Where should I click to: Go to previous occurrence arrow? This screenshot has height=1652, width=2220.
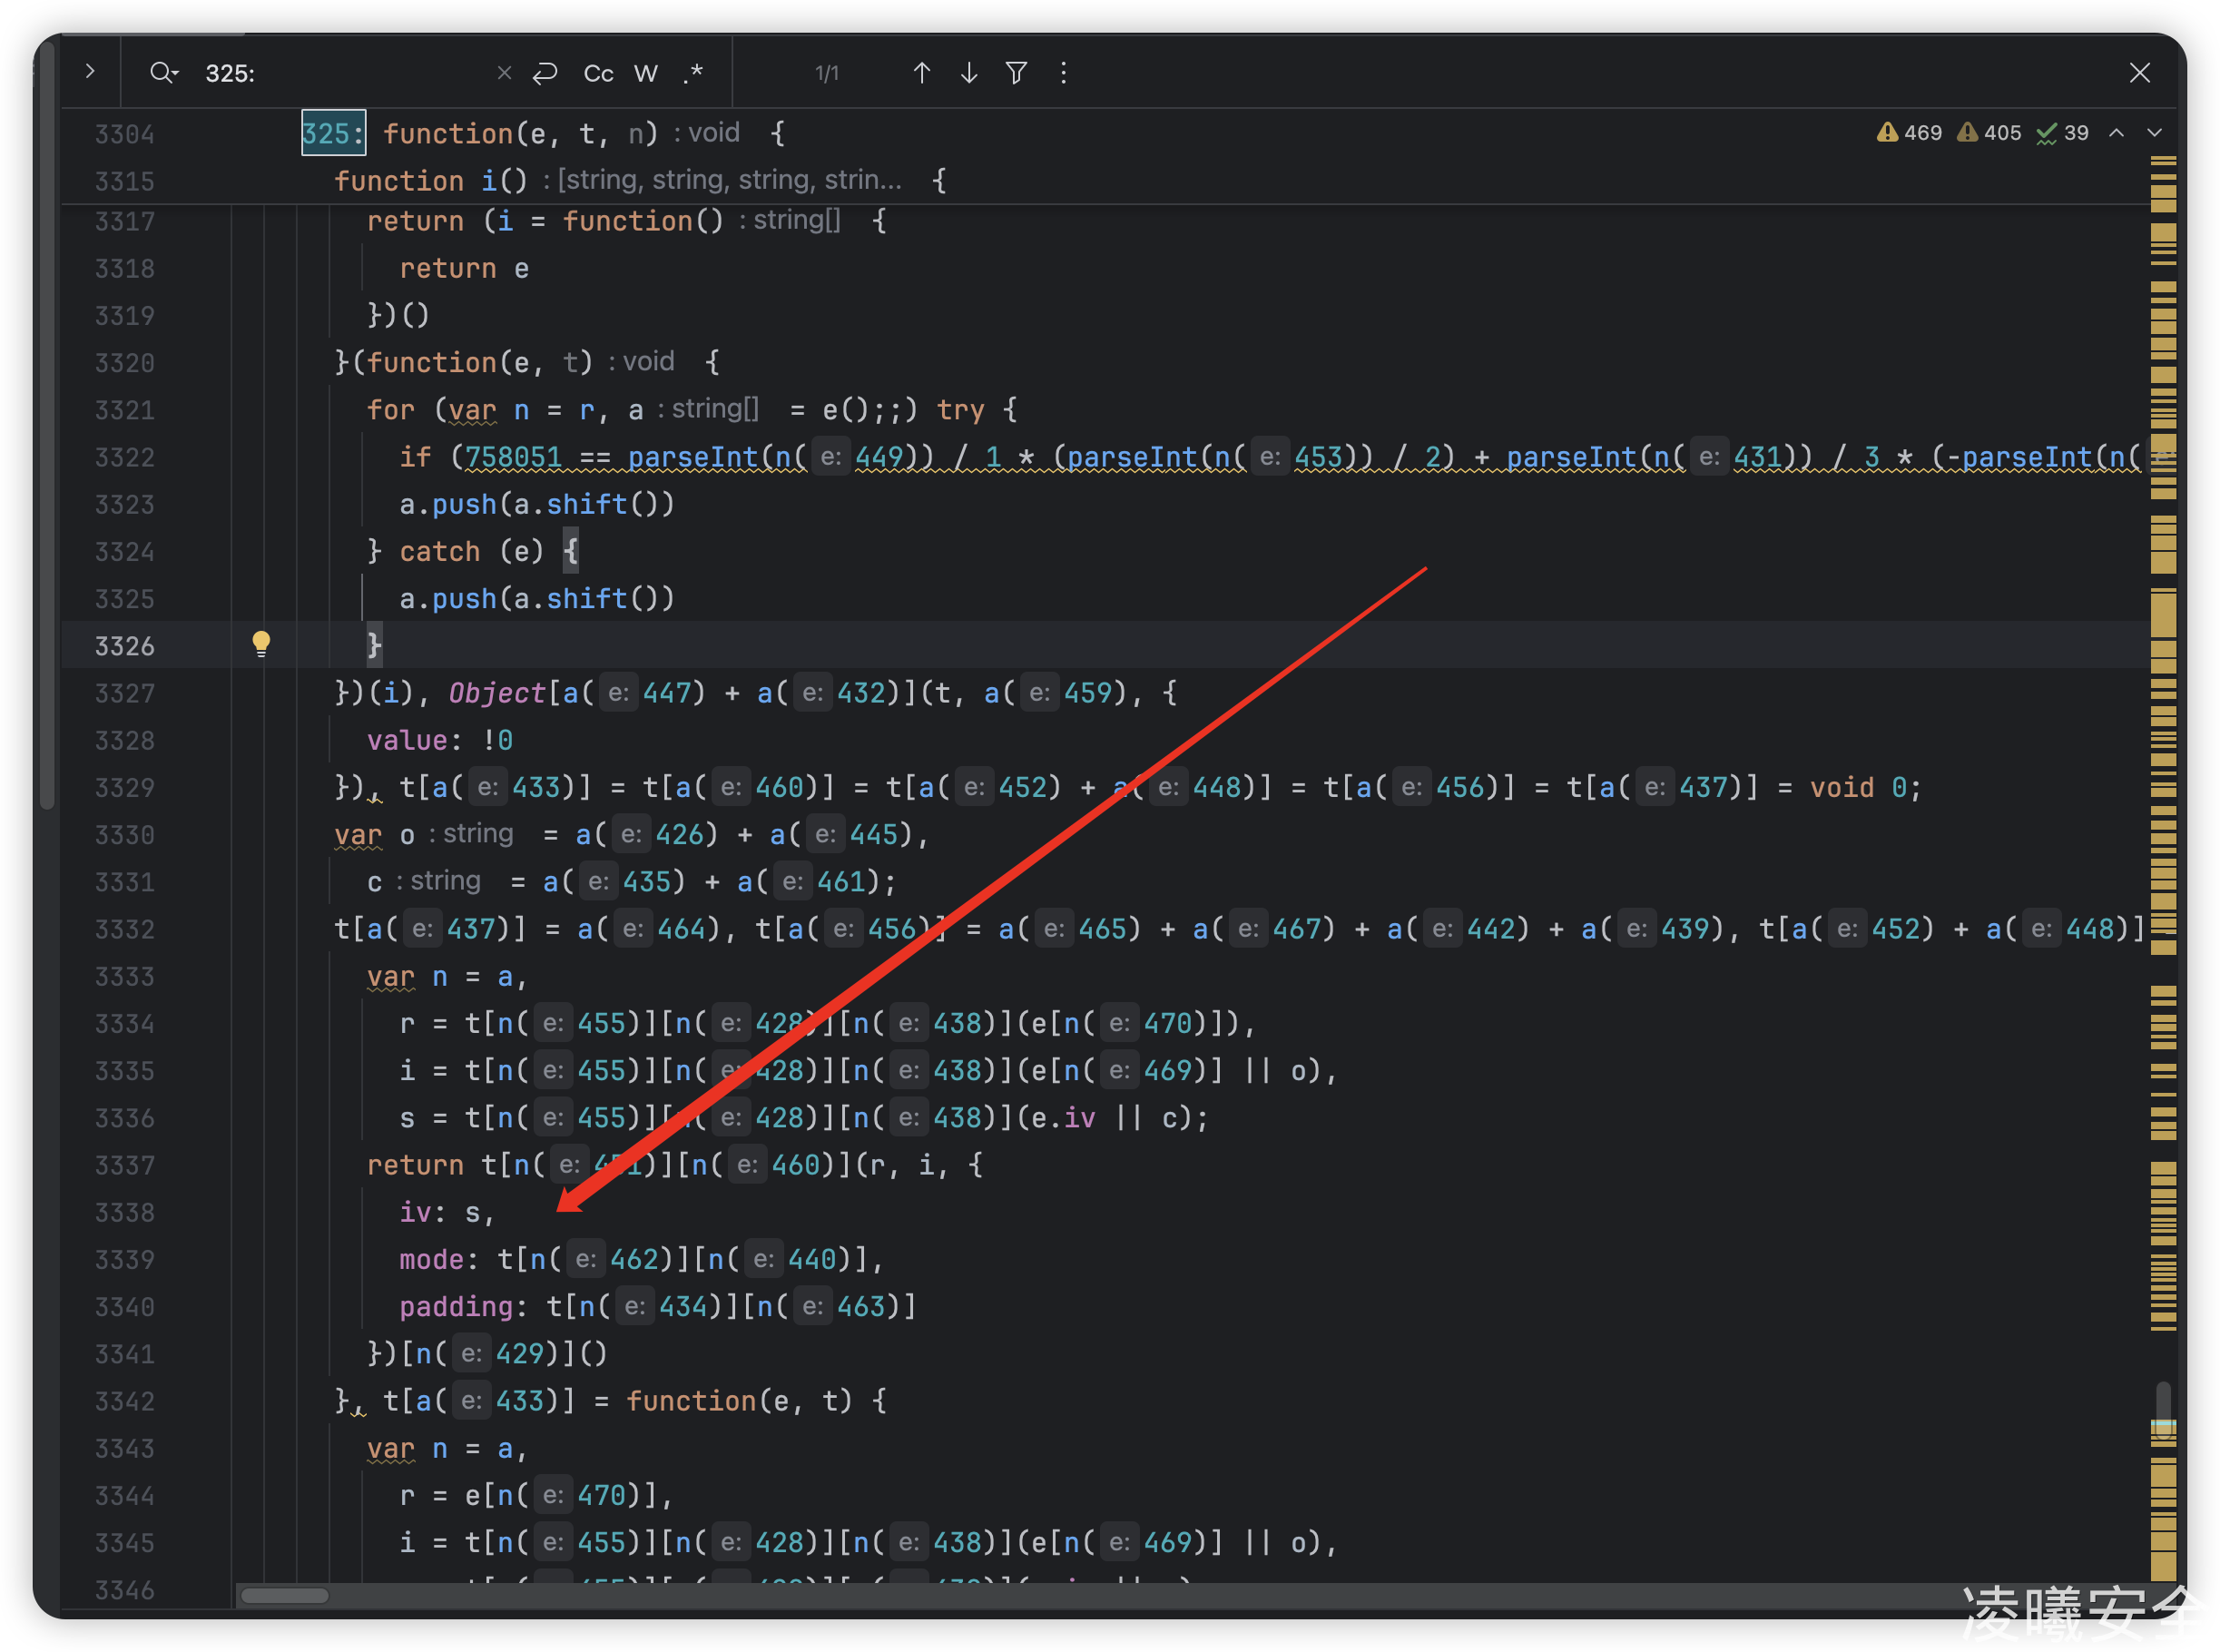(921, 73)
